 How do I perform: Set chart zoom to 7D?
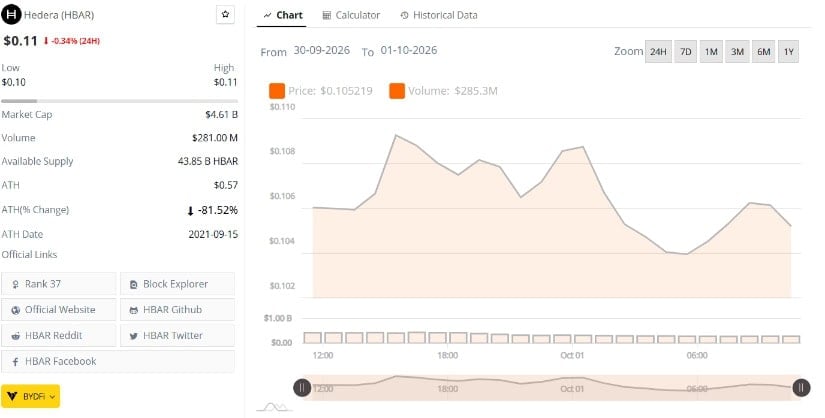click(x=686, y=52)
